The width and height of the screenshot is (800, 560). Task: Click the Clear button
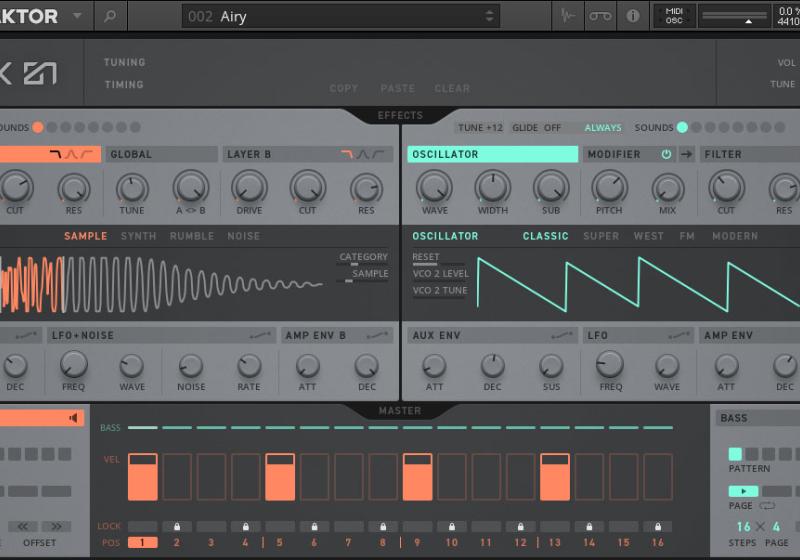coord(452,88)
